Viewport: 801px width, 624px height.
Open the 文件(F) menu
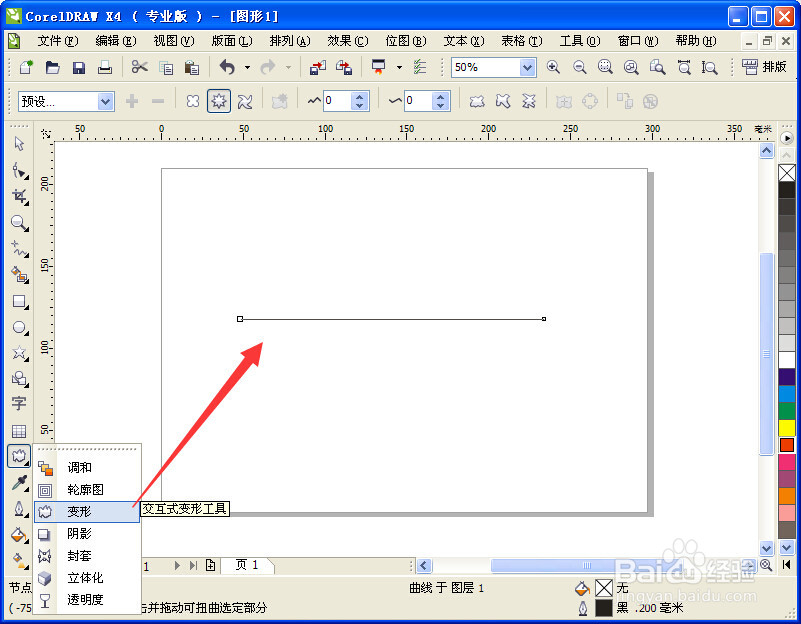point(58,40)
